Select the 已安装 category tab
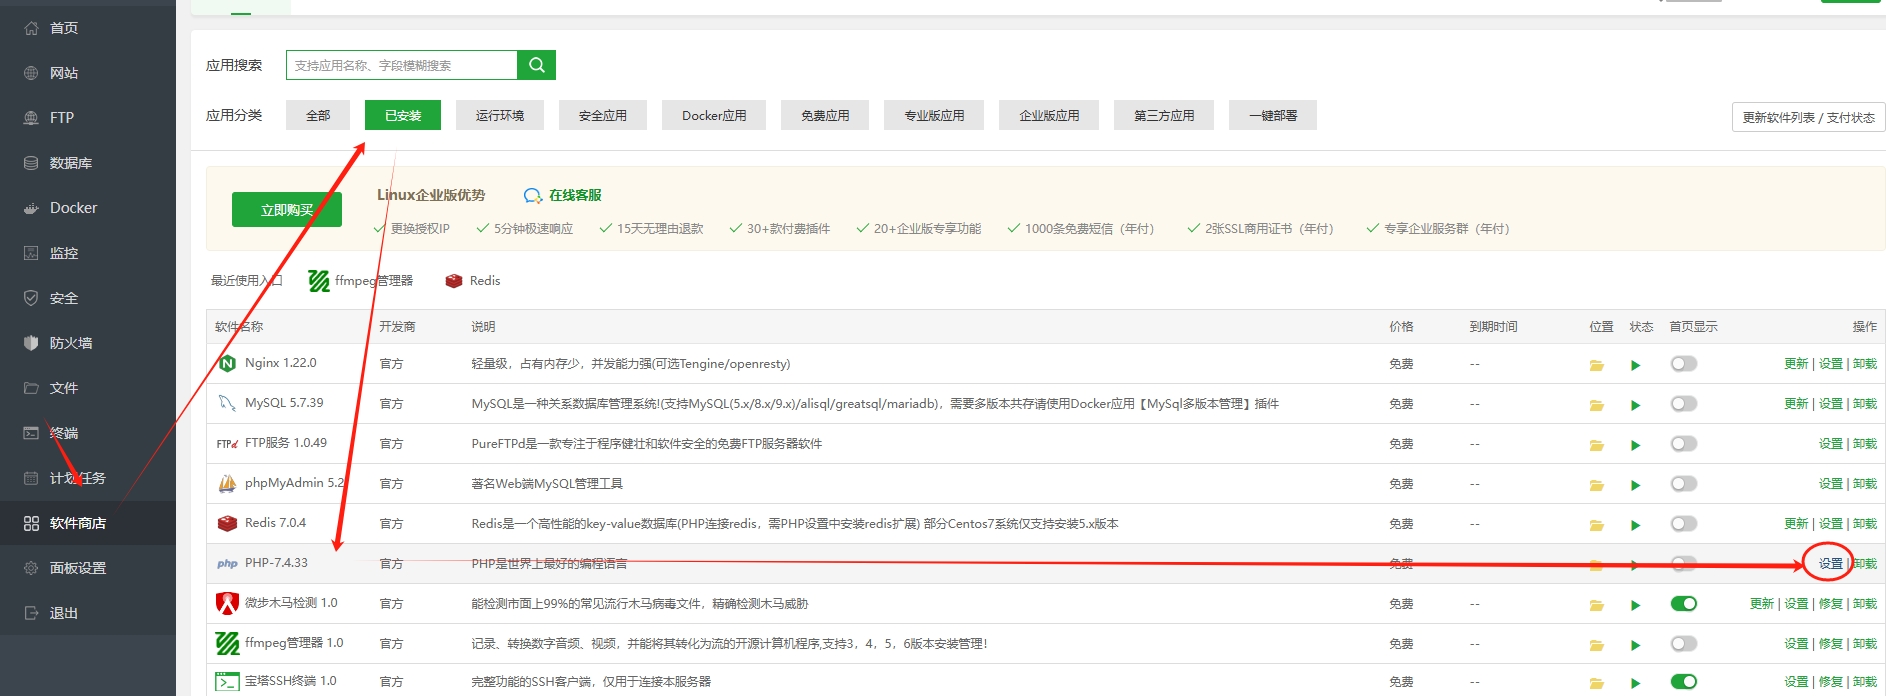Viewport: 1886px width, 696px height. (x=402, y=115)
